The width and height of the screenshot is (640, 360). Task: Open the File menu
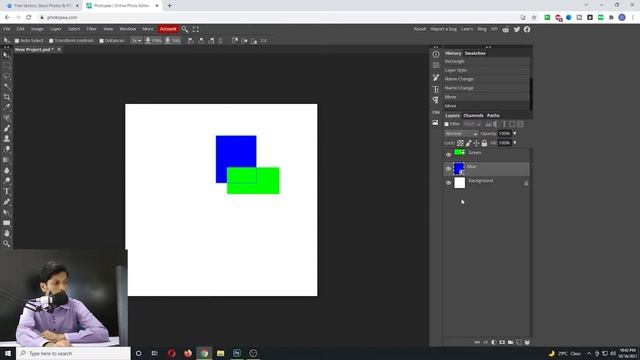point(7,29)
